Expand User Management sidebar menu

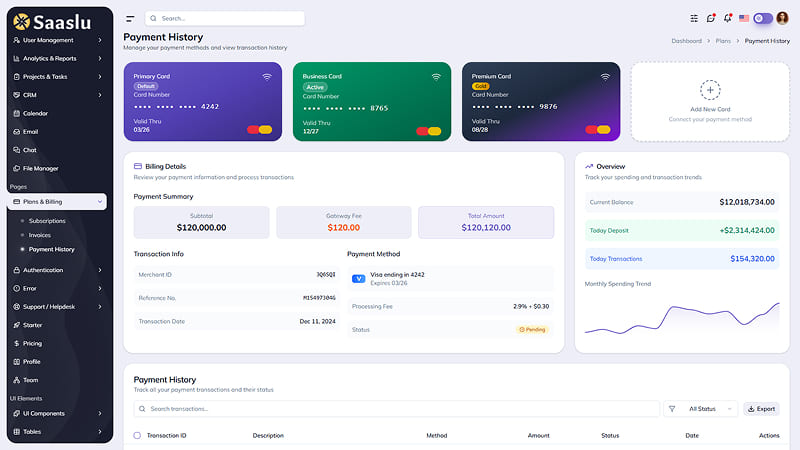pos(58,40)
